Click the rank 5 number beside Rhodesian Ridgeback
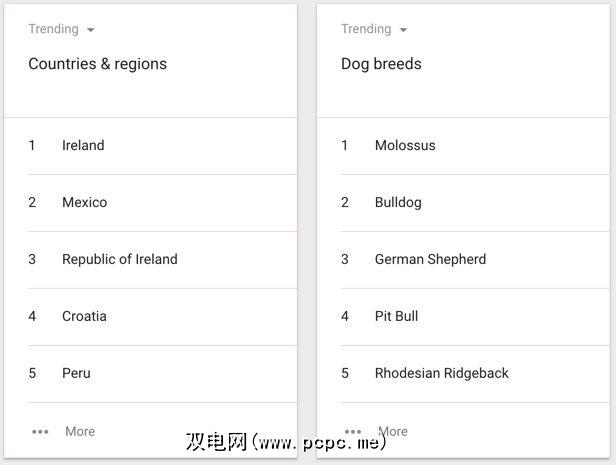 (345, 373)
